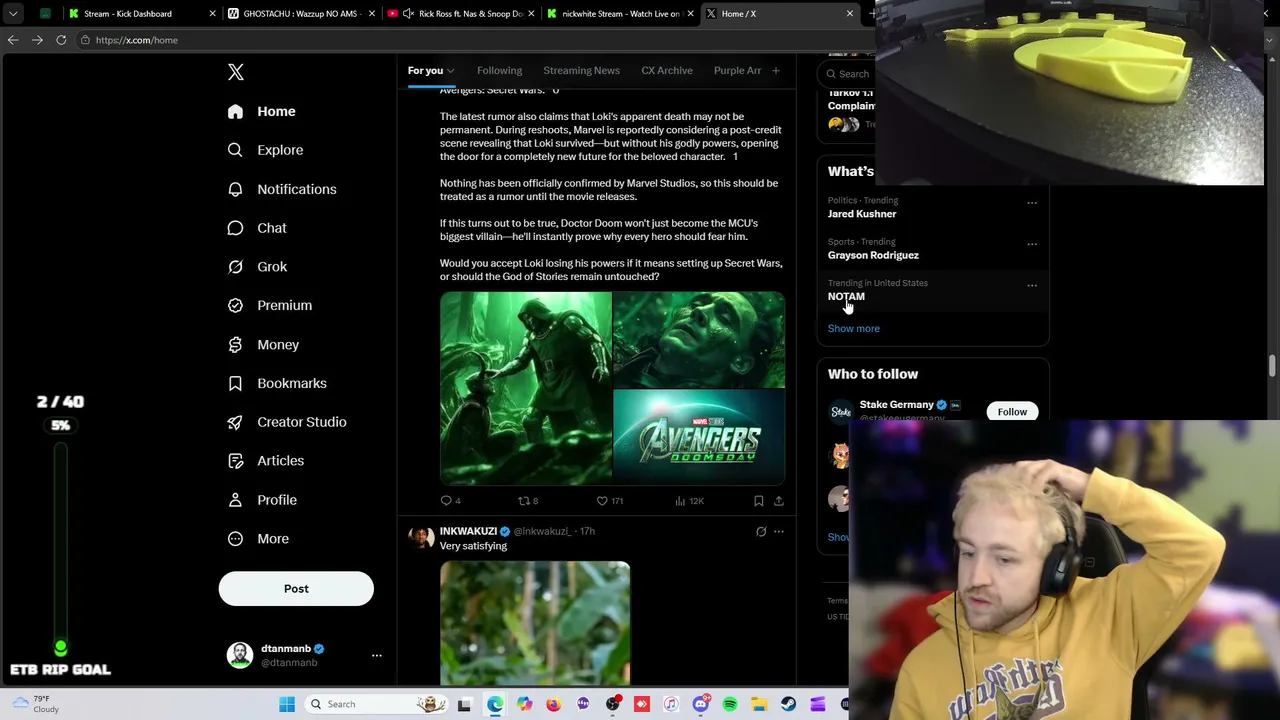Open the NOTAM trending topic
Image resolution: width=1280 pixels, height=720 pixels.
click(x=846, y=297)
